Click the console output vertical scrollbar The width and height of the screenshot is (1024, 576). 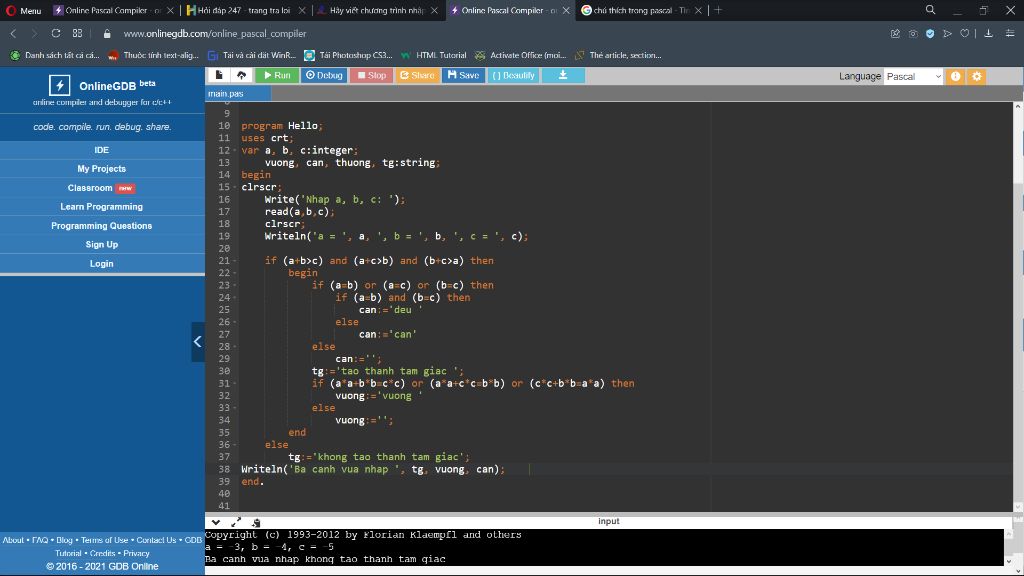(1009, 547)
